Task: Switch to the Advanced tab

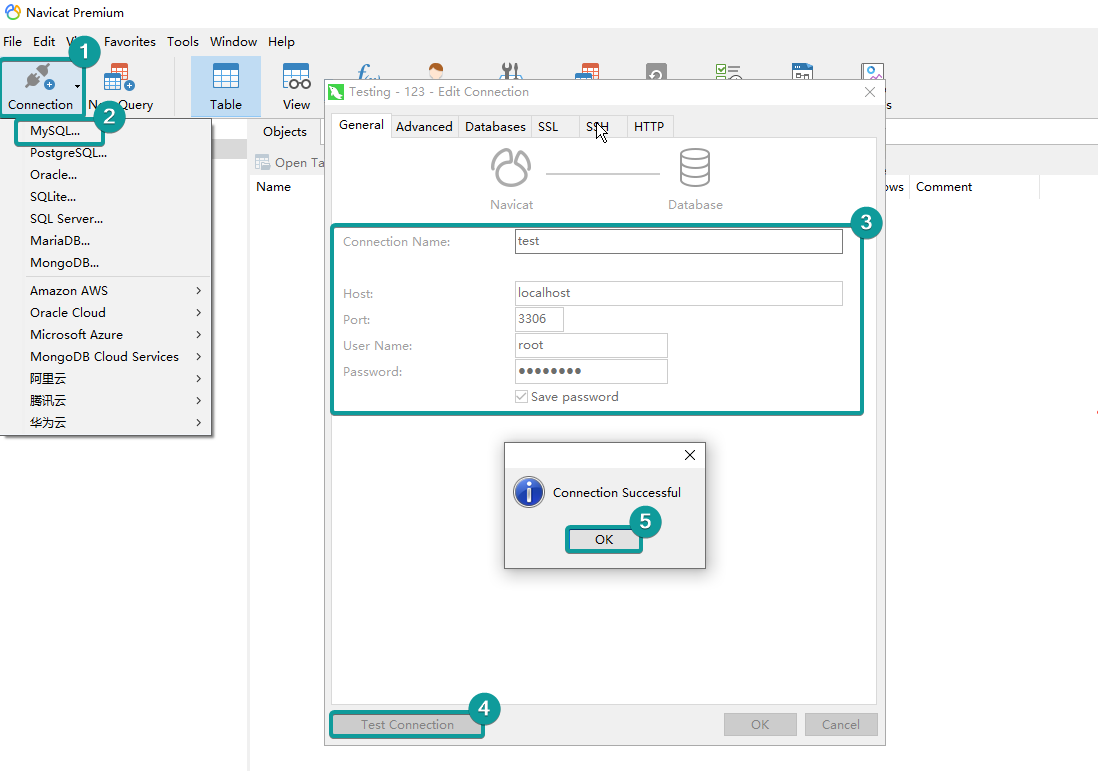Action: click(424, 127)
